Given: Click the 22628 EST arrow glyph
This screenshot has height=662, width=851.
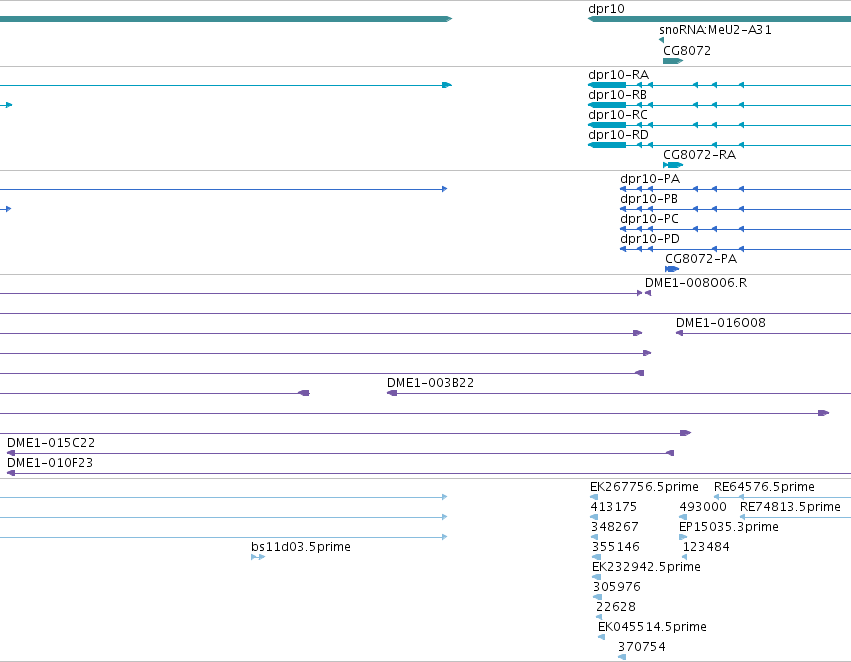Looking at the screenshot, I should coord(599,617).
